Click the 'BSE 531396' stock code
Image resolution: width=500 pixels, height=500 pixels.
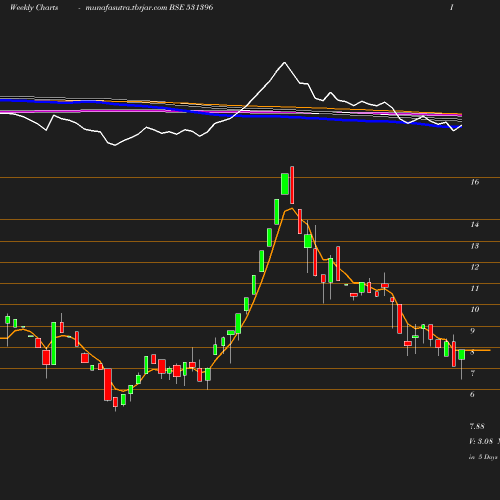(x=191, y=7)
